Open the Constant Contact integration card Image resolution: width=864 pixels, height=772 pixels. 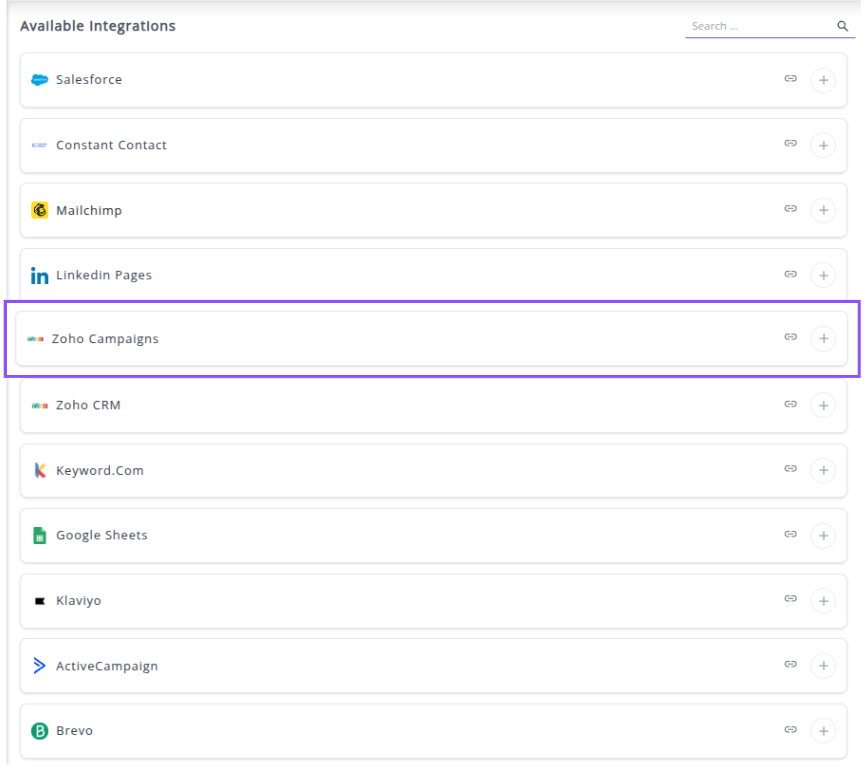(400, 145)
